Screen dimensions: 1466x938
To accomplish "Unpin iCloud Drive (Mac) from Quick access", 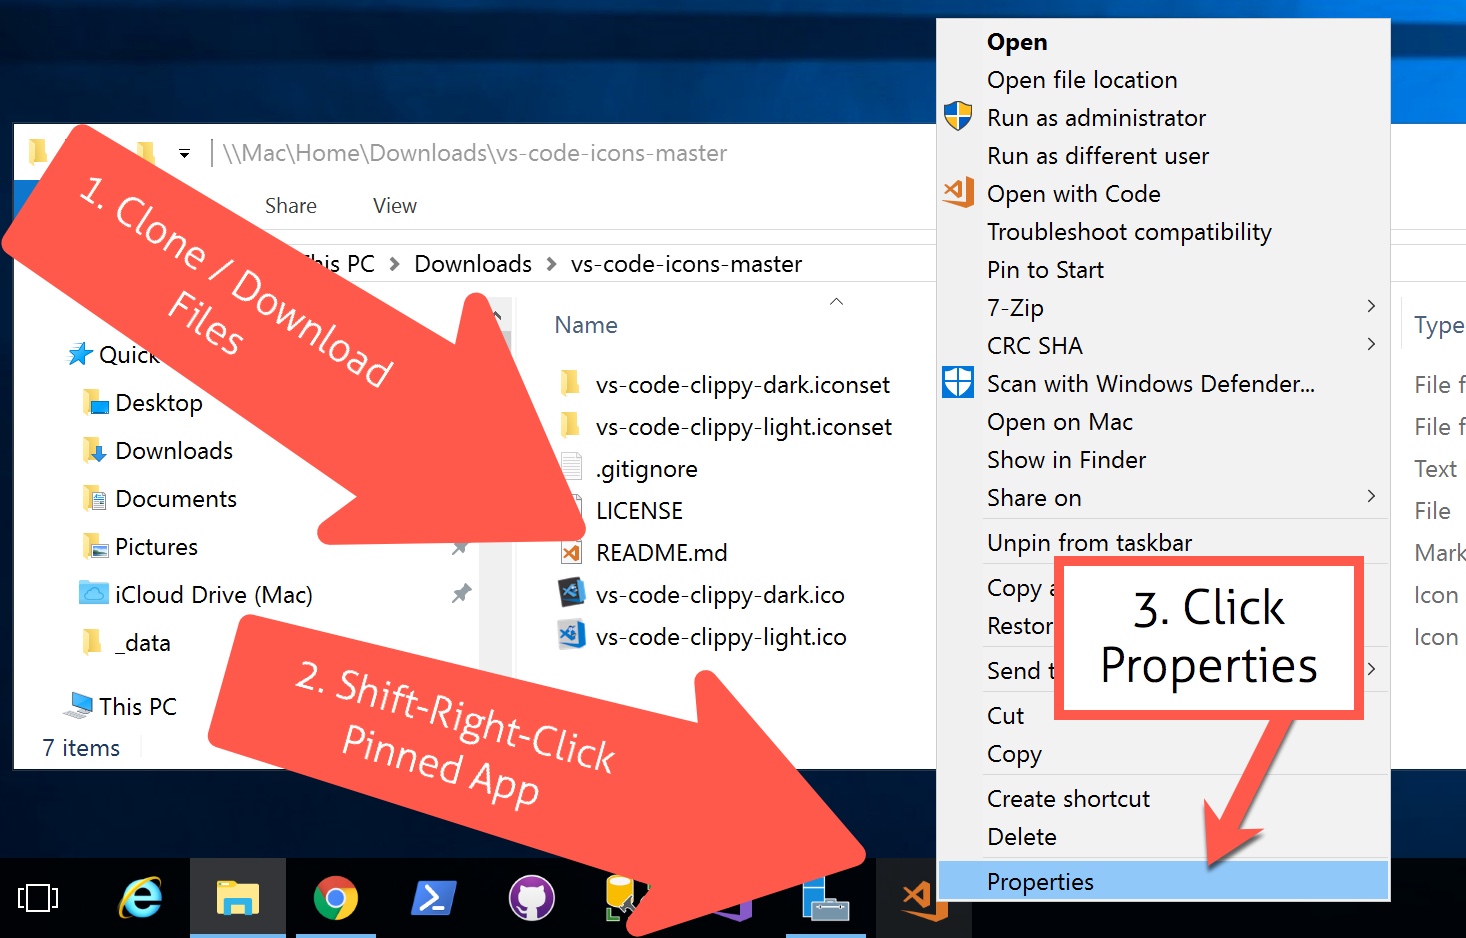I will [461, 593].
